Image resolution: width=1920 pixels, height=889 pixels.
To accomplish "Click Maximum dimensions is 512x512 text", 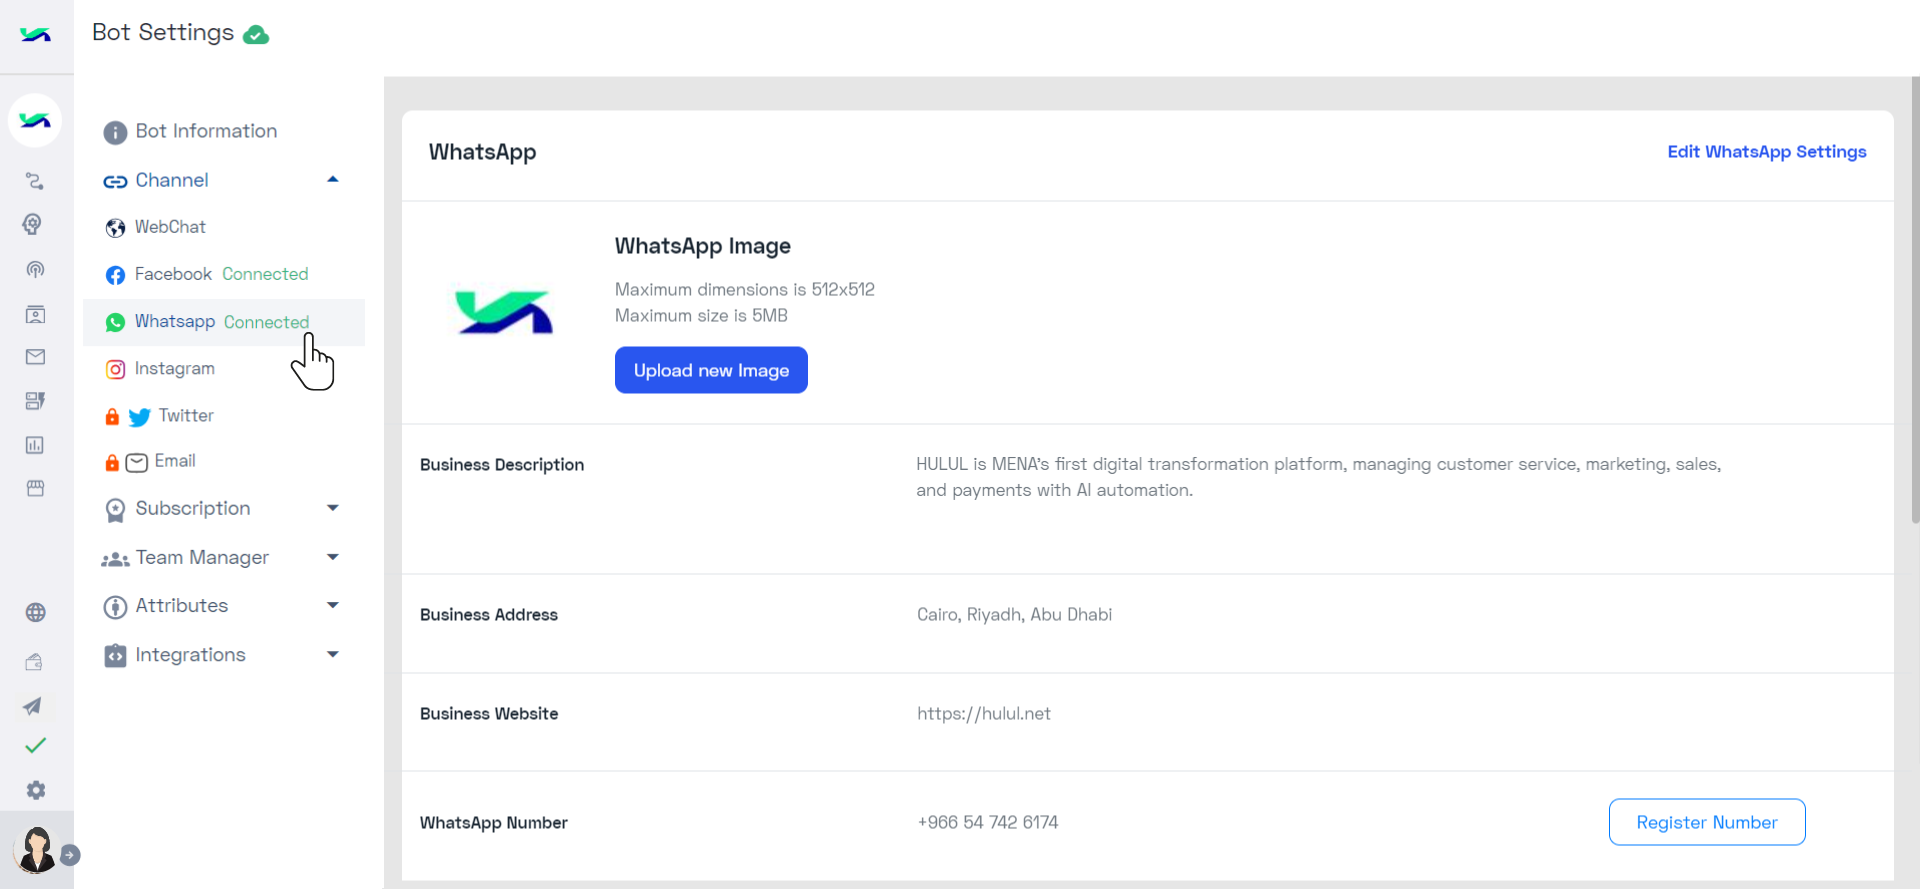I will click(x=745, y=289).
